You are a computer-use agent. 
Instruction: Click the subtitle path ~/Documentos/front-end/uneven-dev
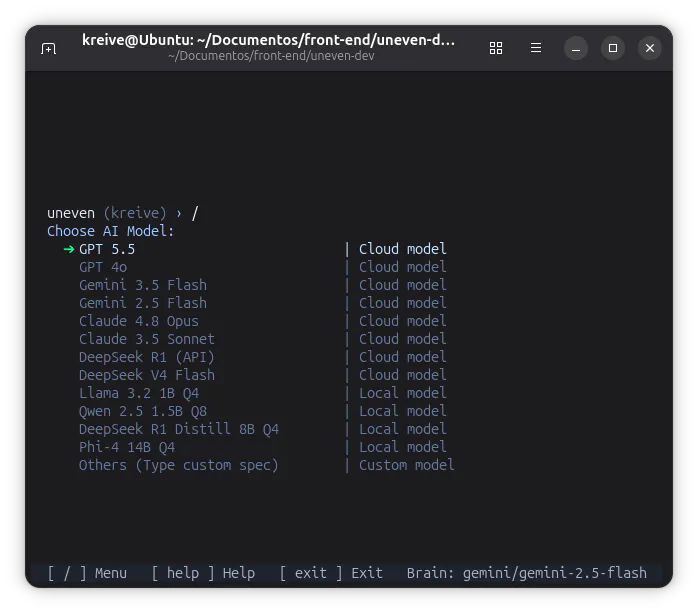pyautogui.click(x=271, y=56)
